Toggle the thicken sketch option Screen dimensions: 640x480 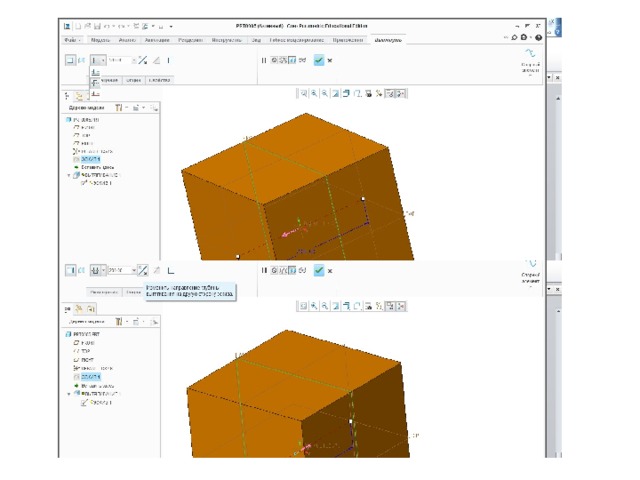[x=168, y=60]
